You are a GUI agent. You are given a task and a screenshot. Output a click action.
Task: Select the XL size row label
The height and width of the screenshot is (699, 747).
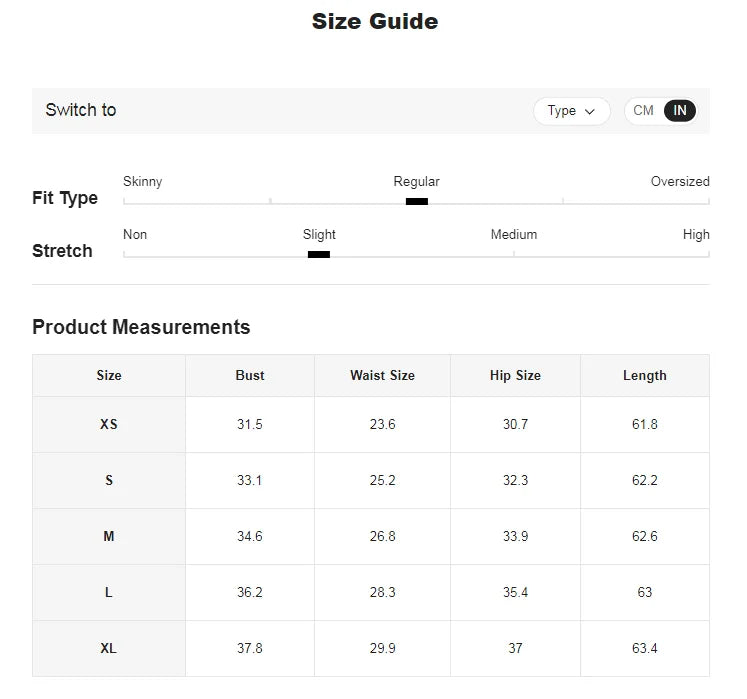click(x=109, y=649)
